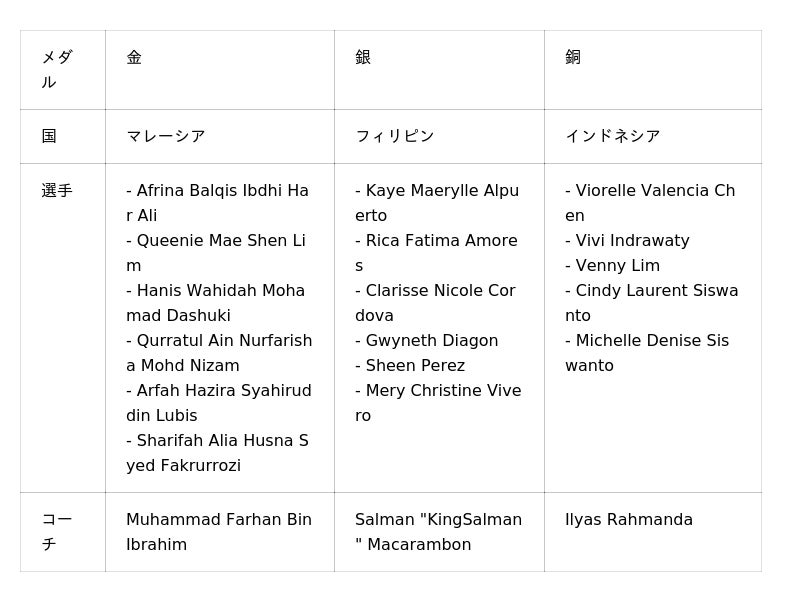Click the 選手 row label
The height and width of the screenshot is (602, 800).
57,191
